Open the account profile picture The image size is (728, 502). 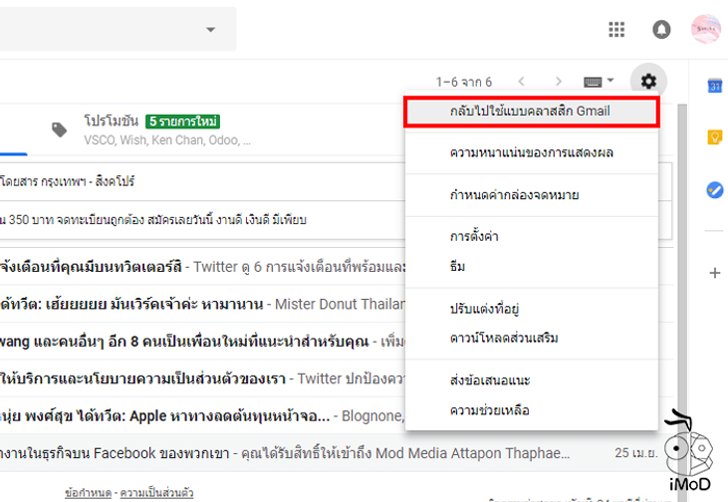tap(705, 29)
